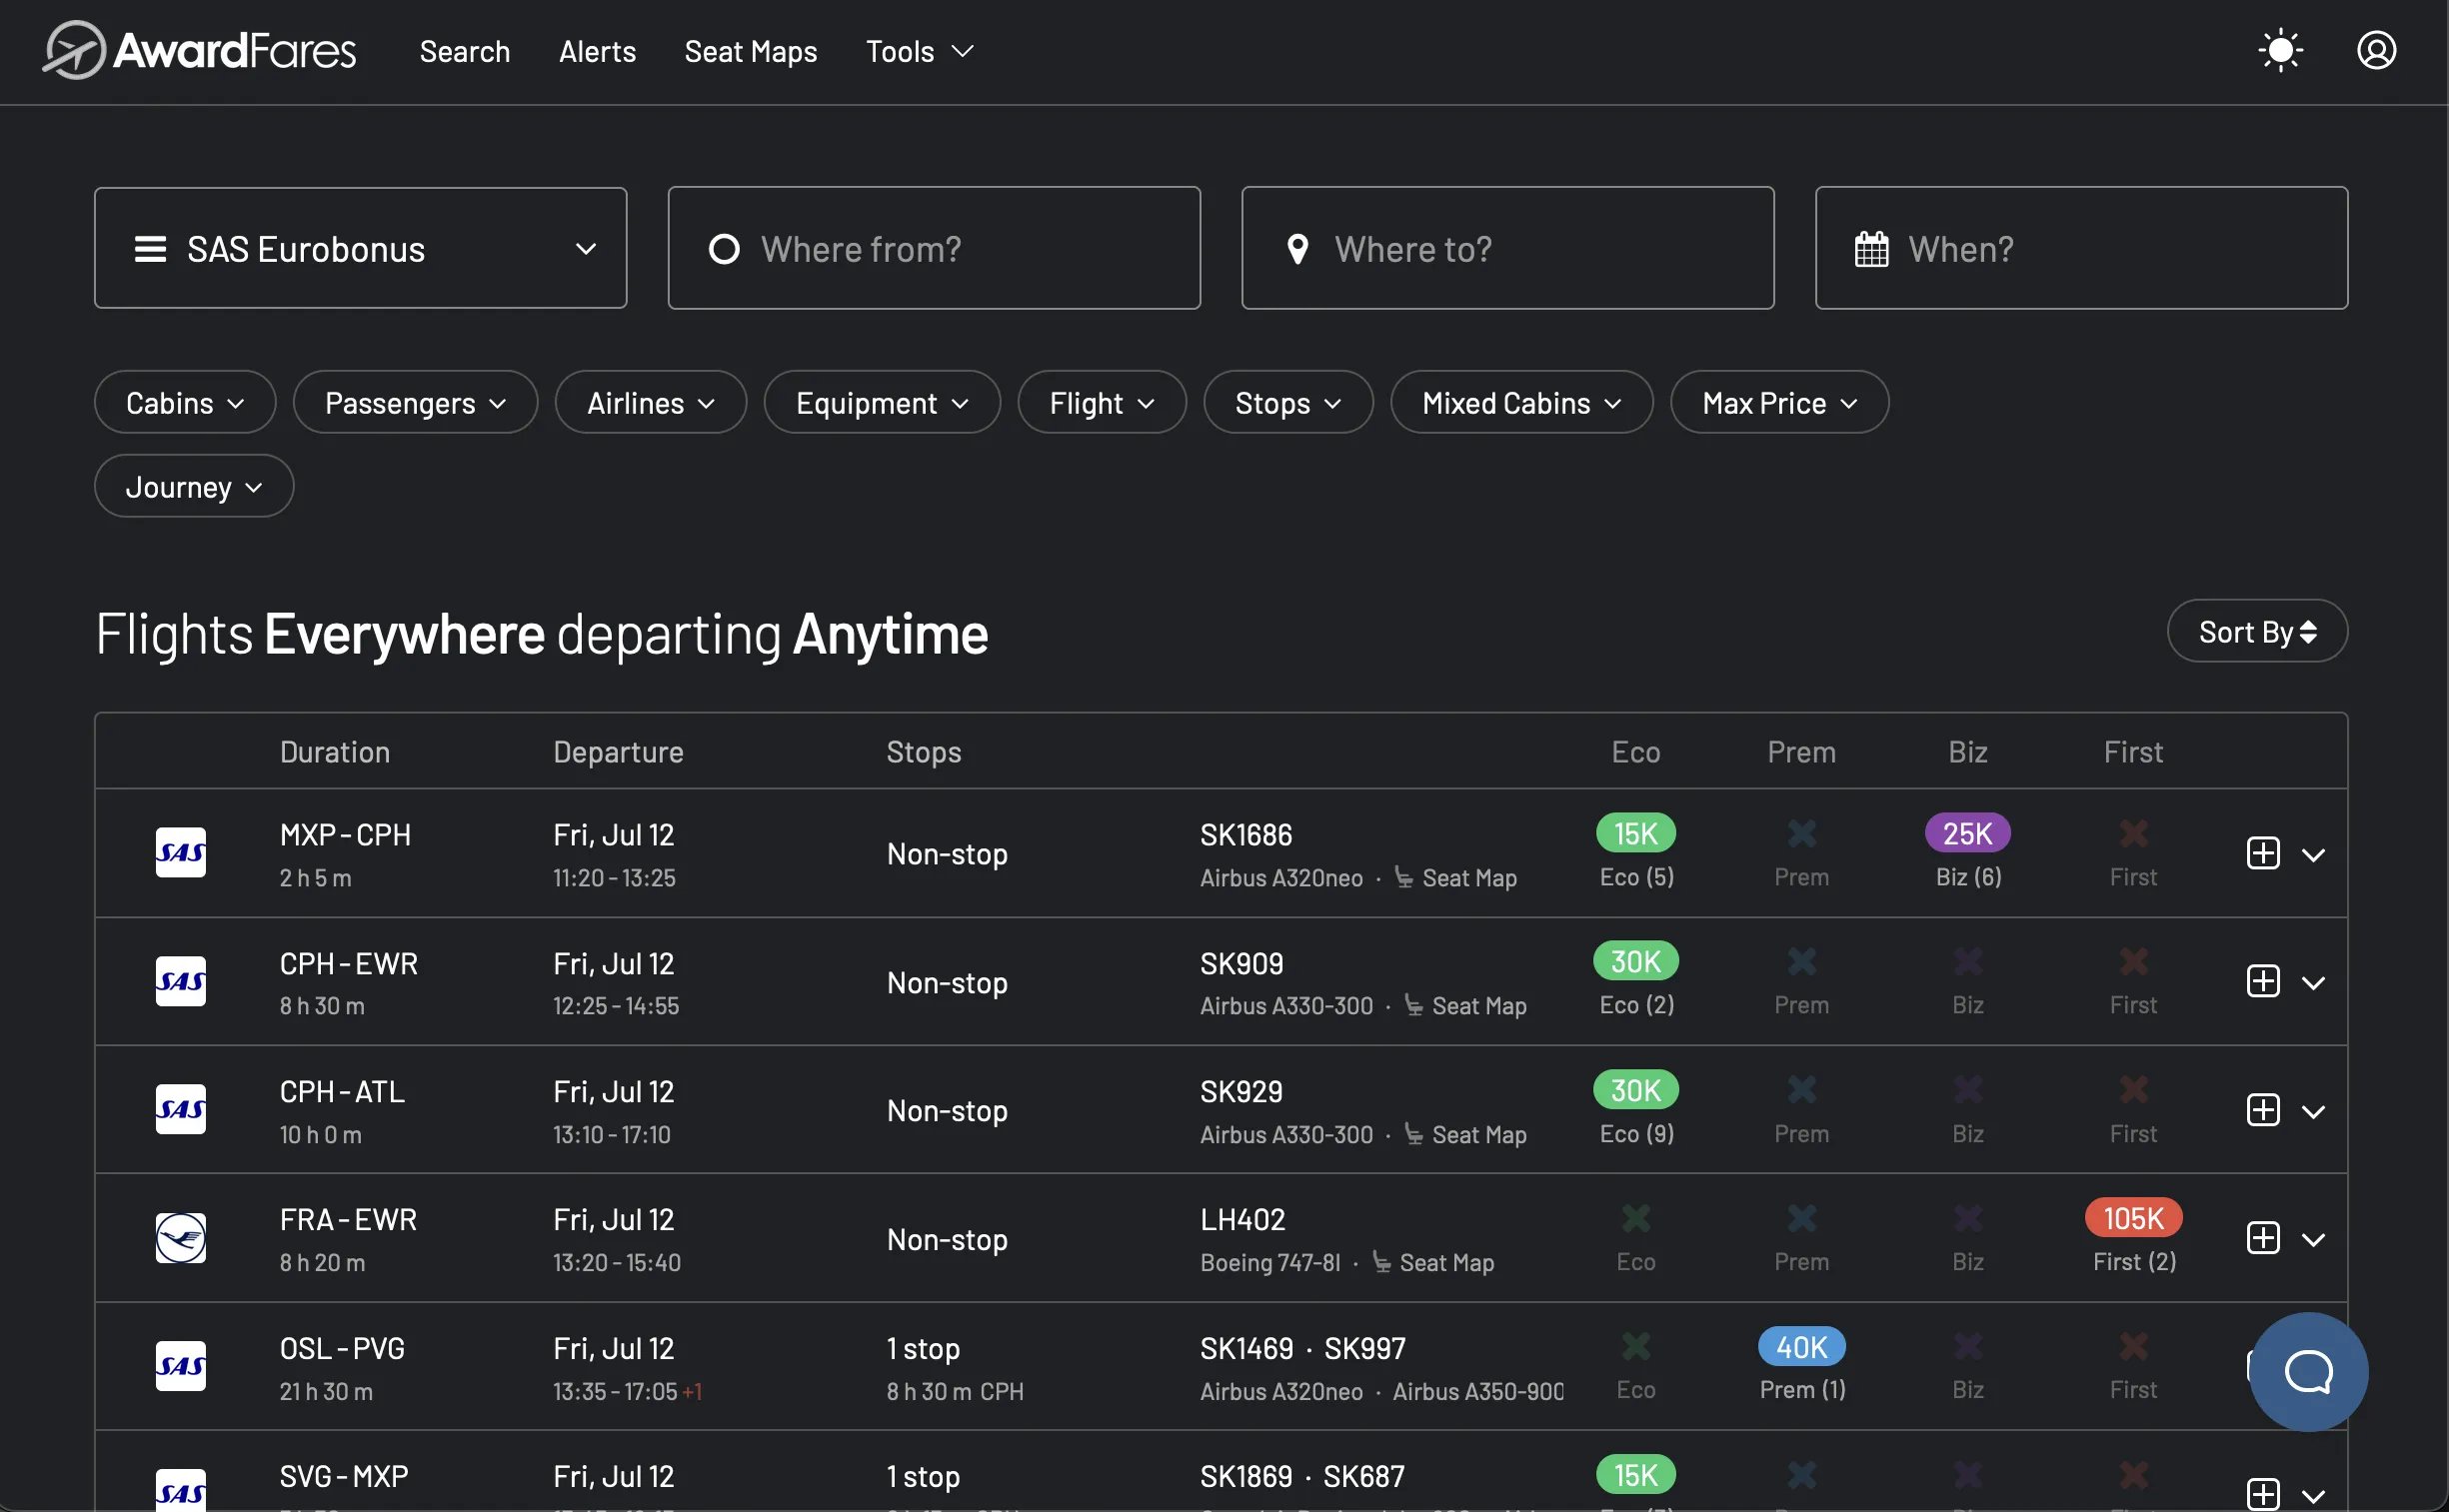Open Seat Map for SK929

tap(1466, 1135)
